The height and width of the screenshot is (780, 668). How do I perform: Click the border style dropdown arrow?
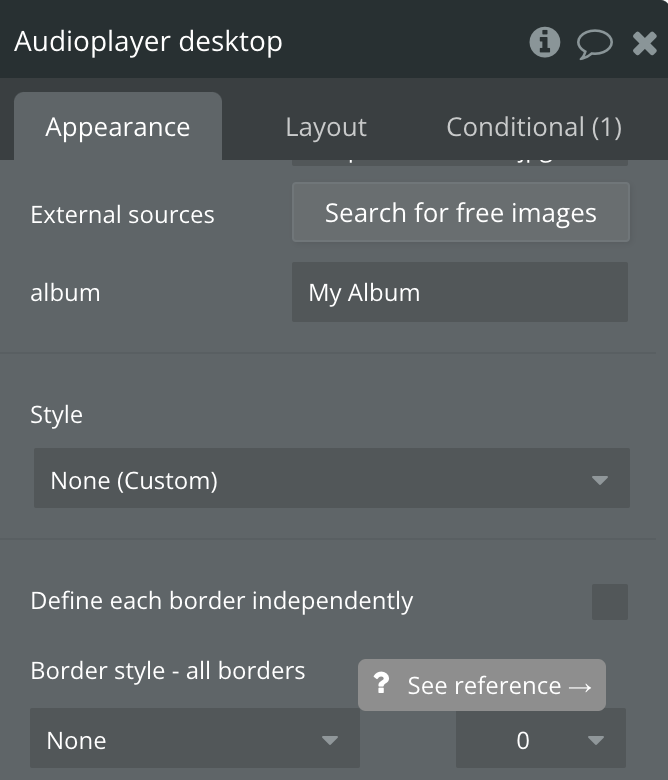(x=330, y=740)
